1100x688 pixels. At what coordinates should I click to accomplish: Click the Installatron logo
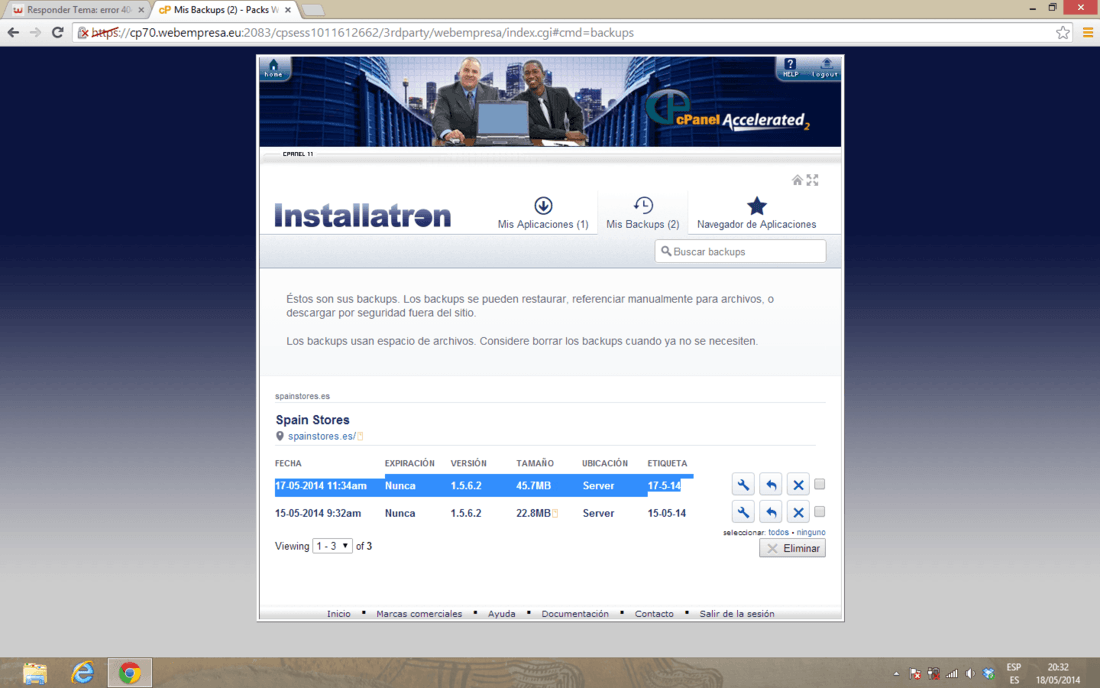(x=363, y=215)
